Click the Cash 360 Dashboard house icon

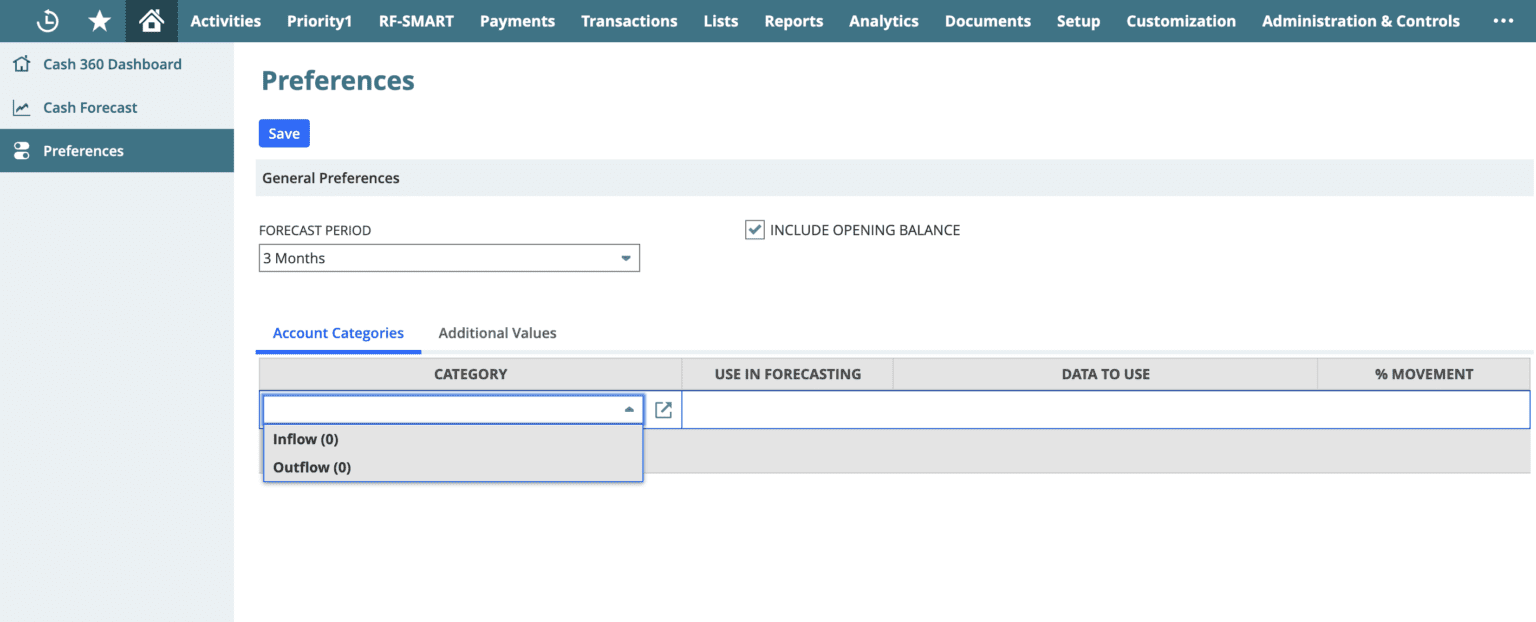pos(21,63)
